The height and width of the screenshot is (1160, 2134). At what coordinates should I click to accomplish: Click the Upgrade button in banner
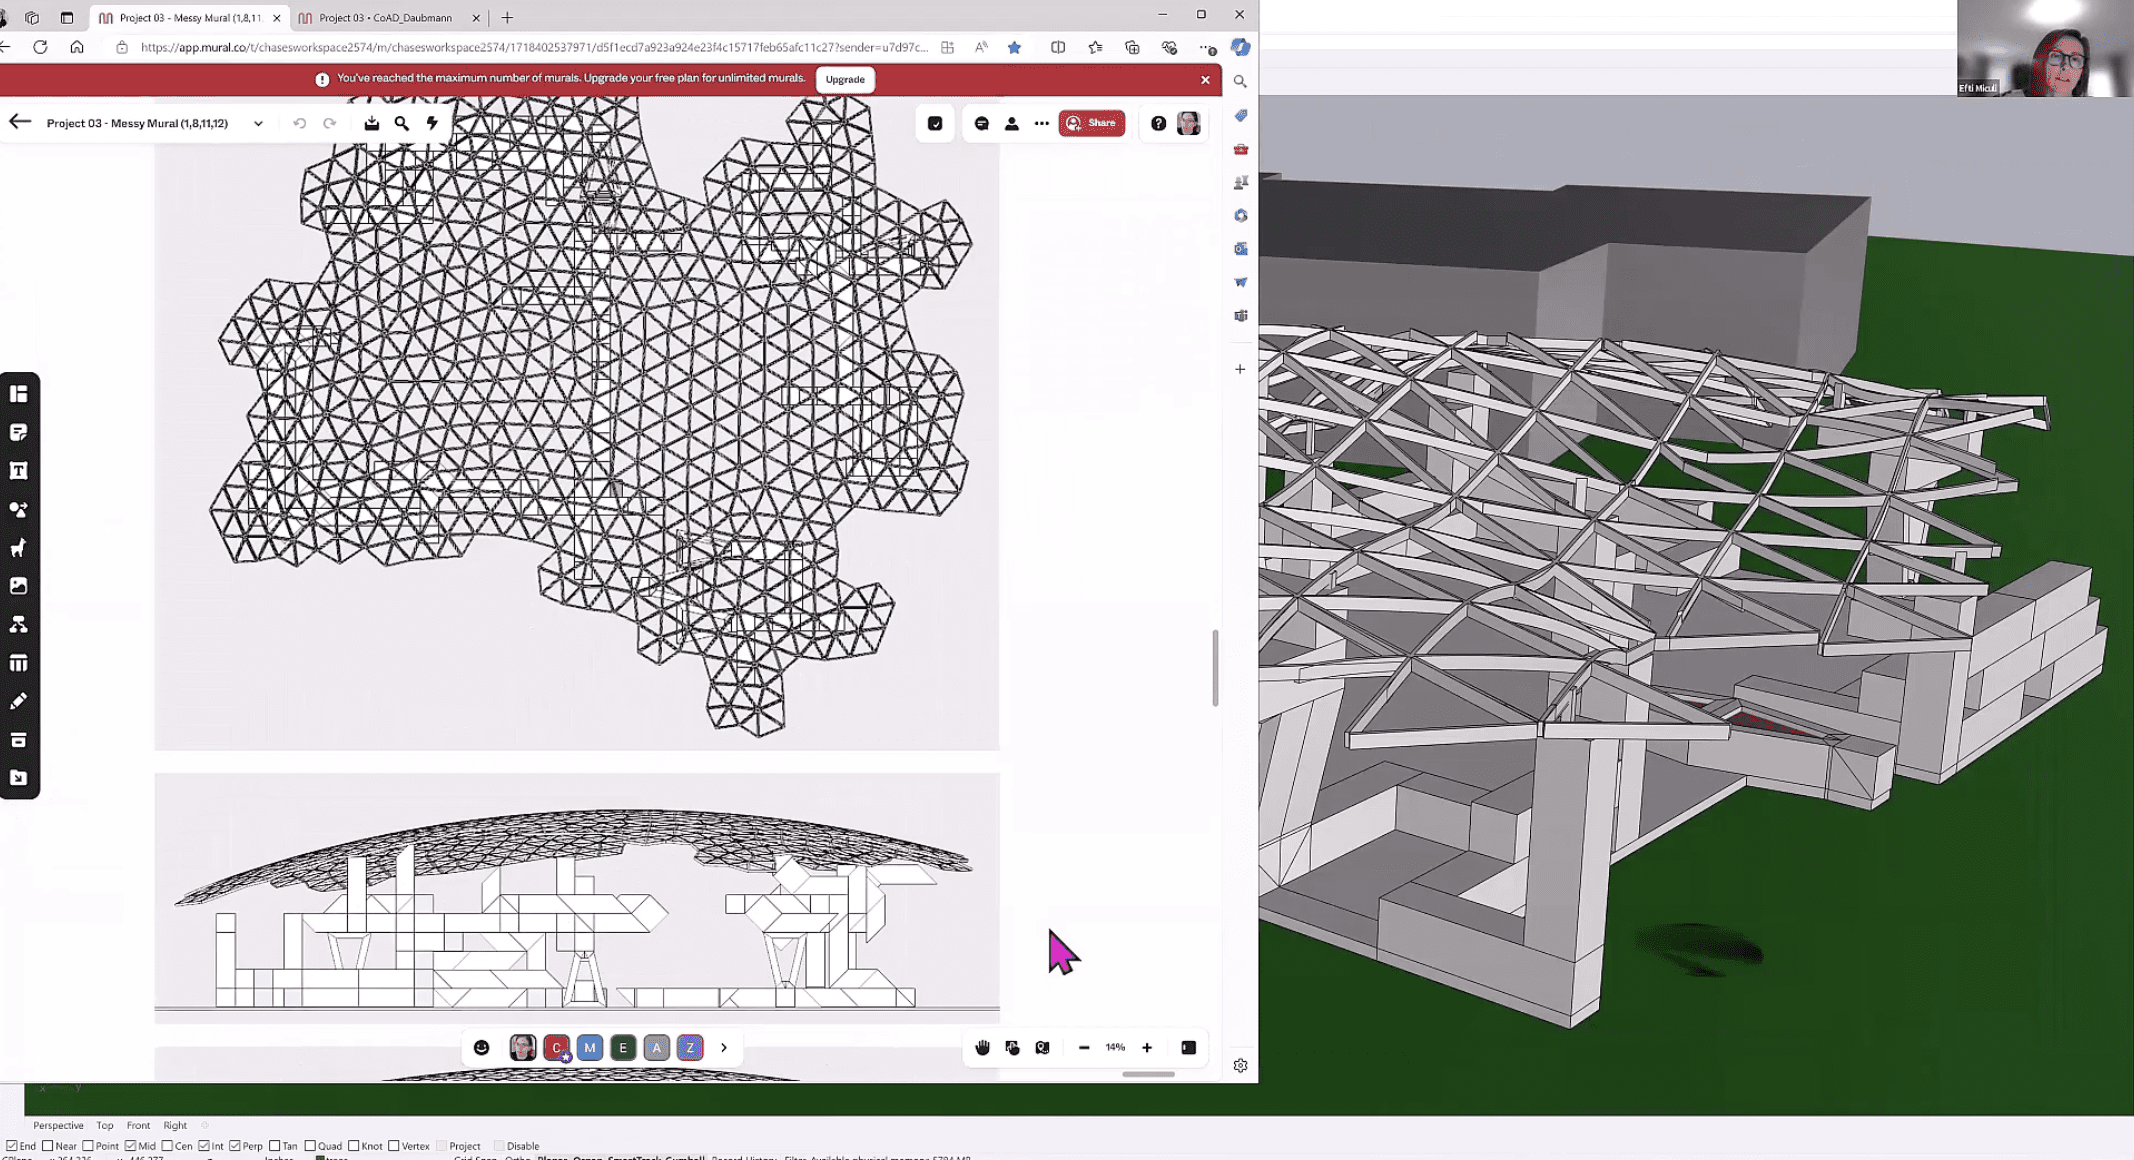(x=845, y=79)
